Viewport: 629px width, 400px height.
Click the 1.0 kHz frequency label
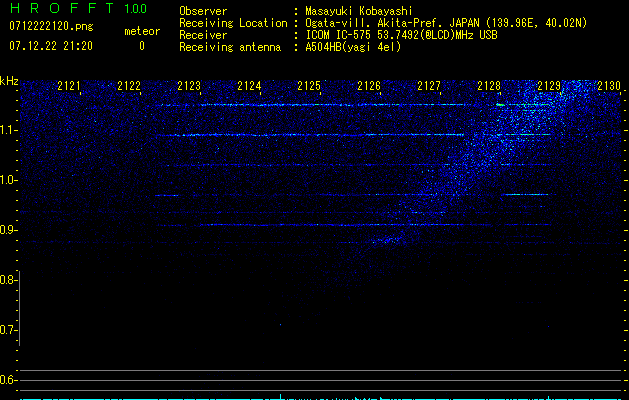(8, 180)
